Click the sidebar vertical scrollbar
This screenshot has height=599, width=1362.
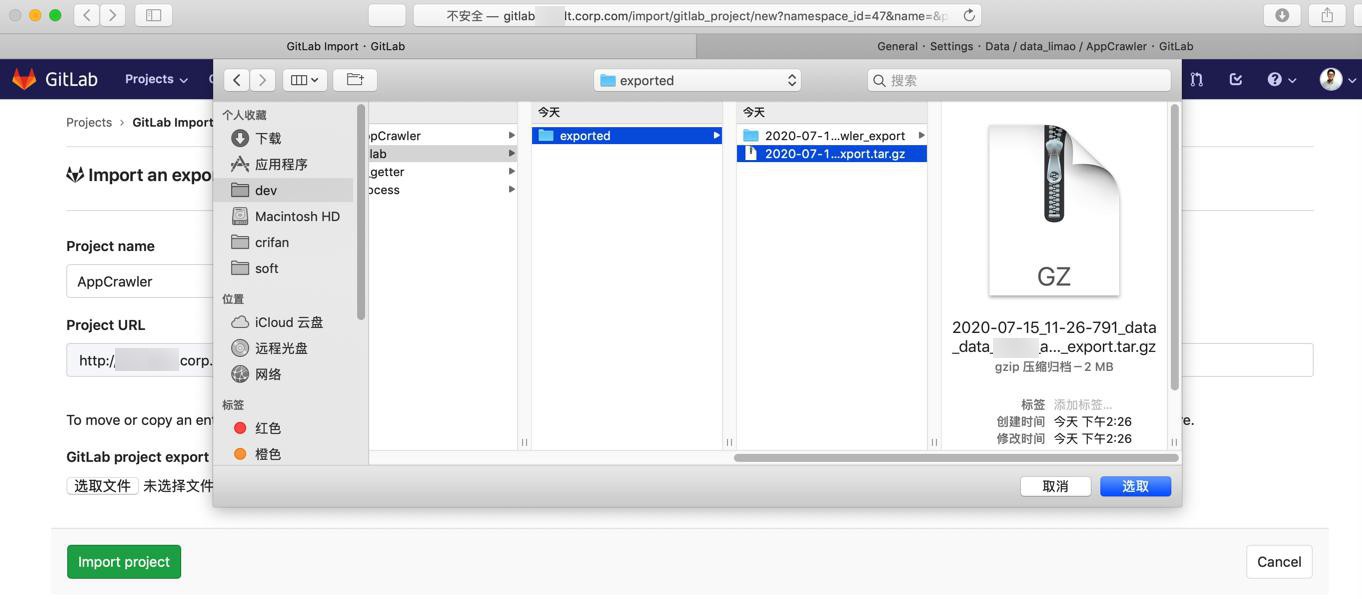pyautogui.click(x=361, y=212)
